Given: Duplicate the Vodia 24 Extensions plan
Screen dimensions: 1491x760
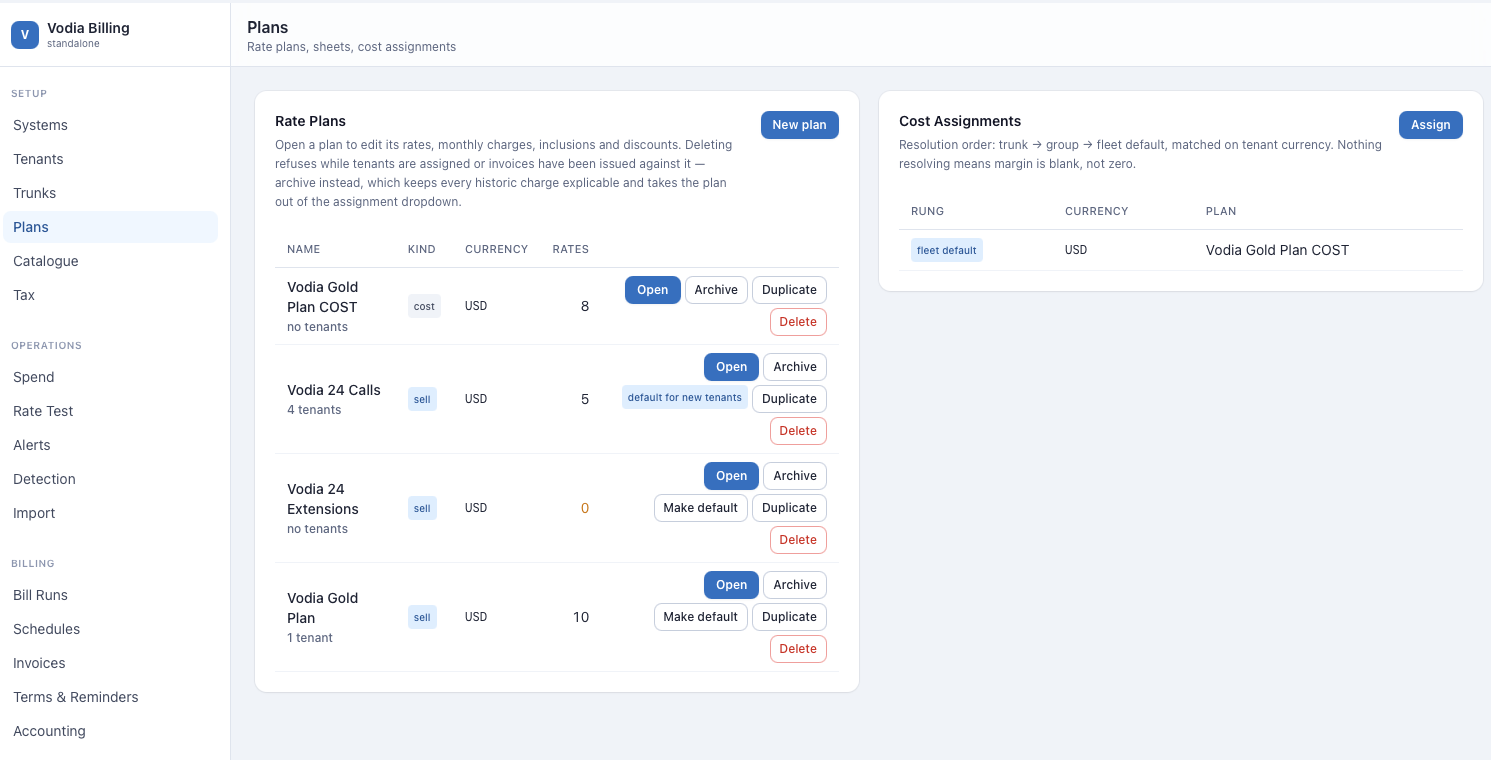Looking at the screenshot, I should coord(790,508).
